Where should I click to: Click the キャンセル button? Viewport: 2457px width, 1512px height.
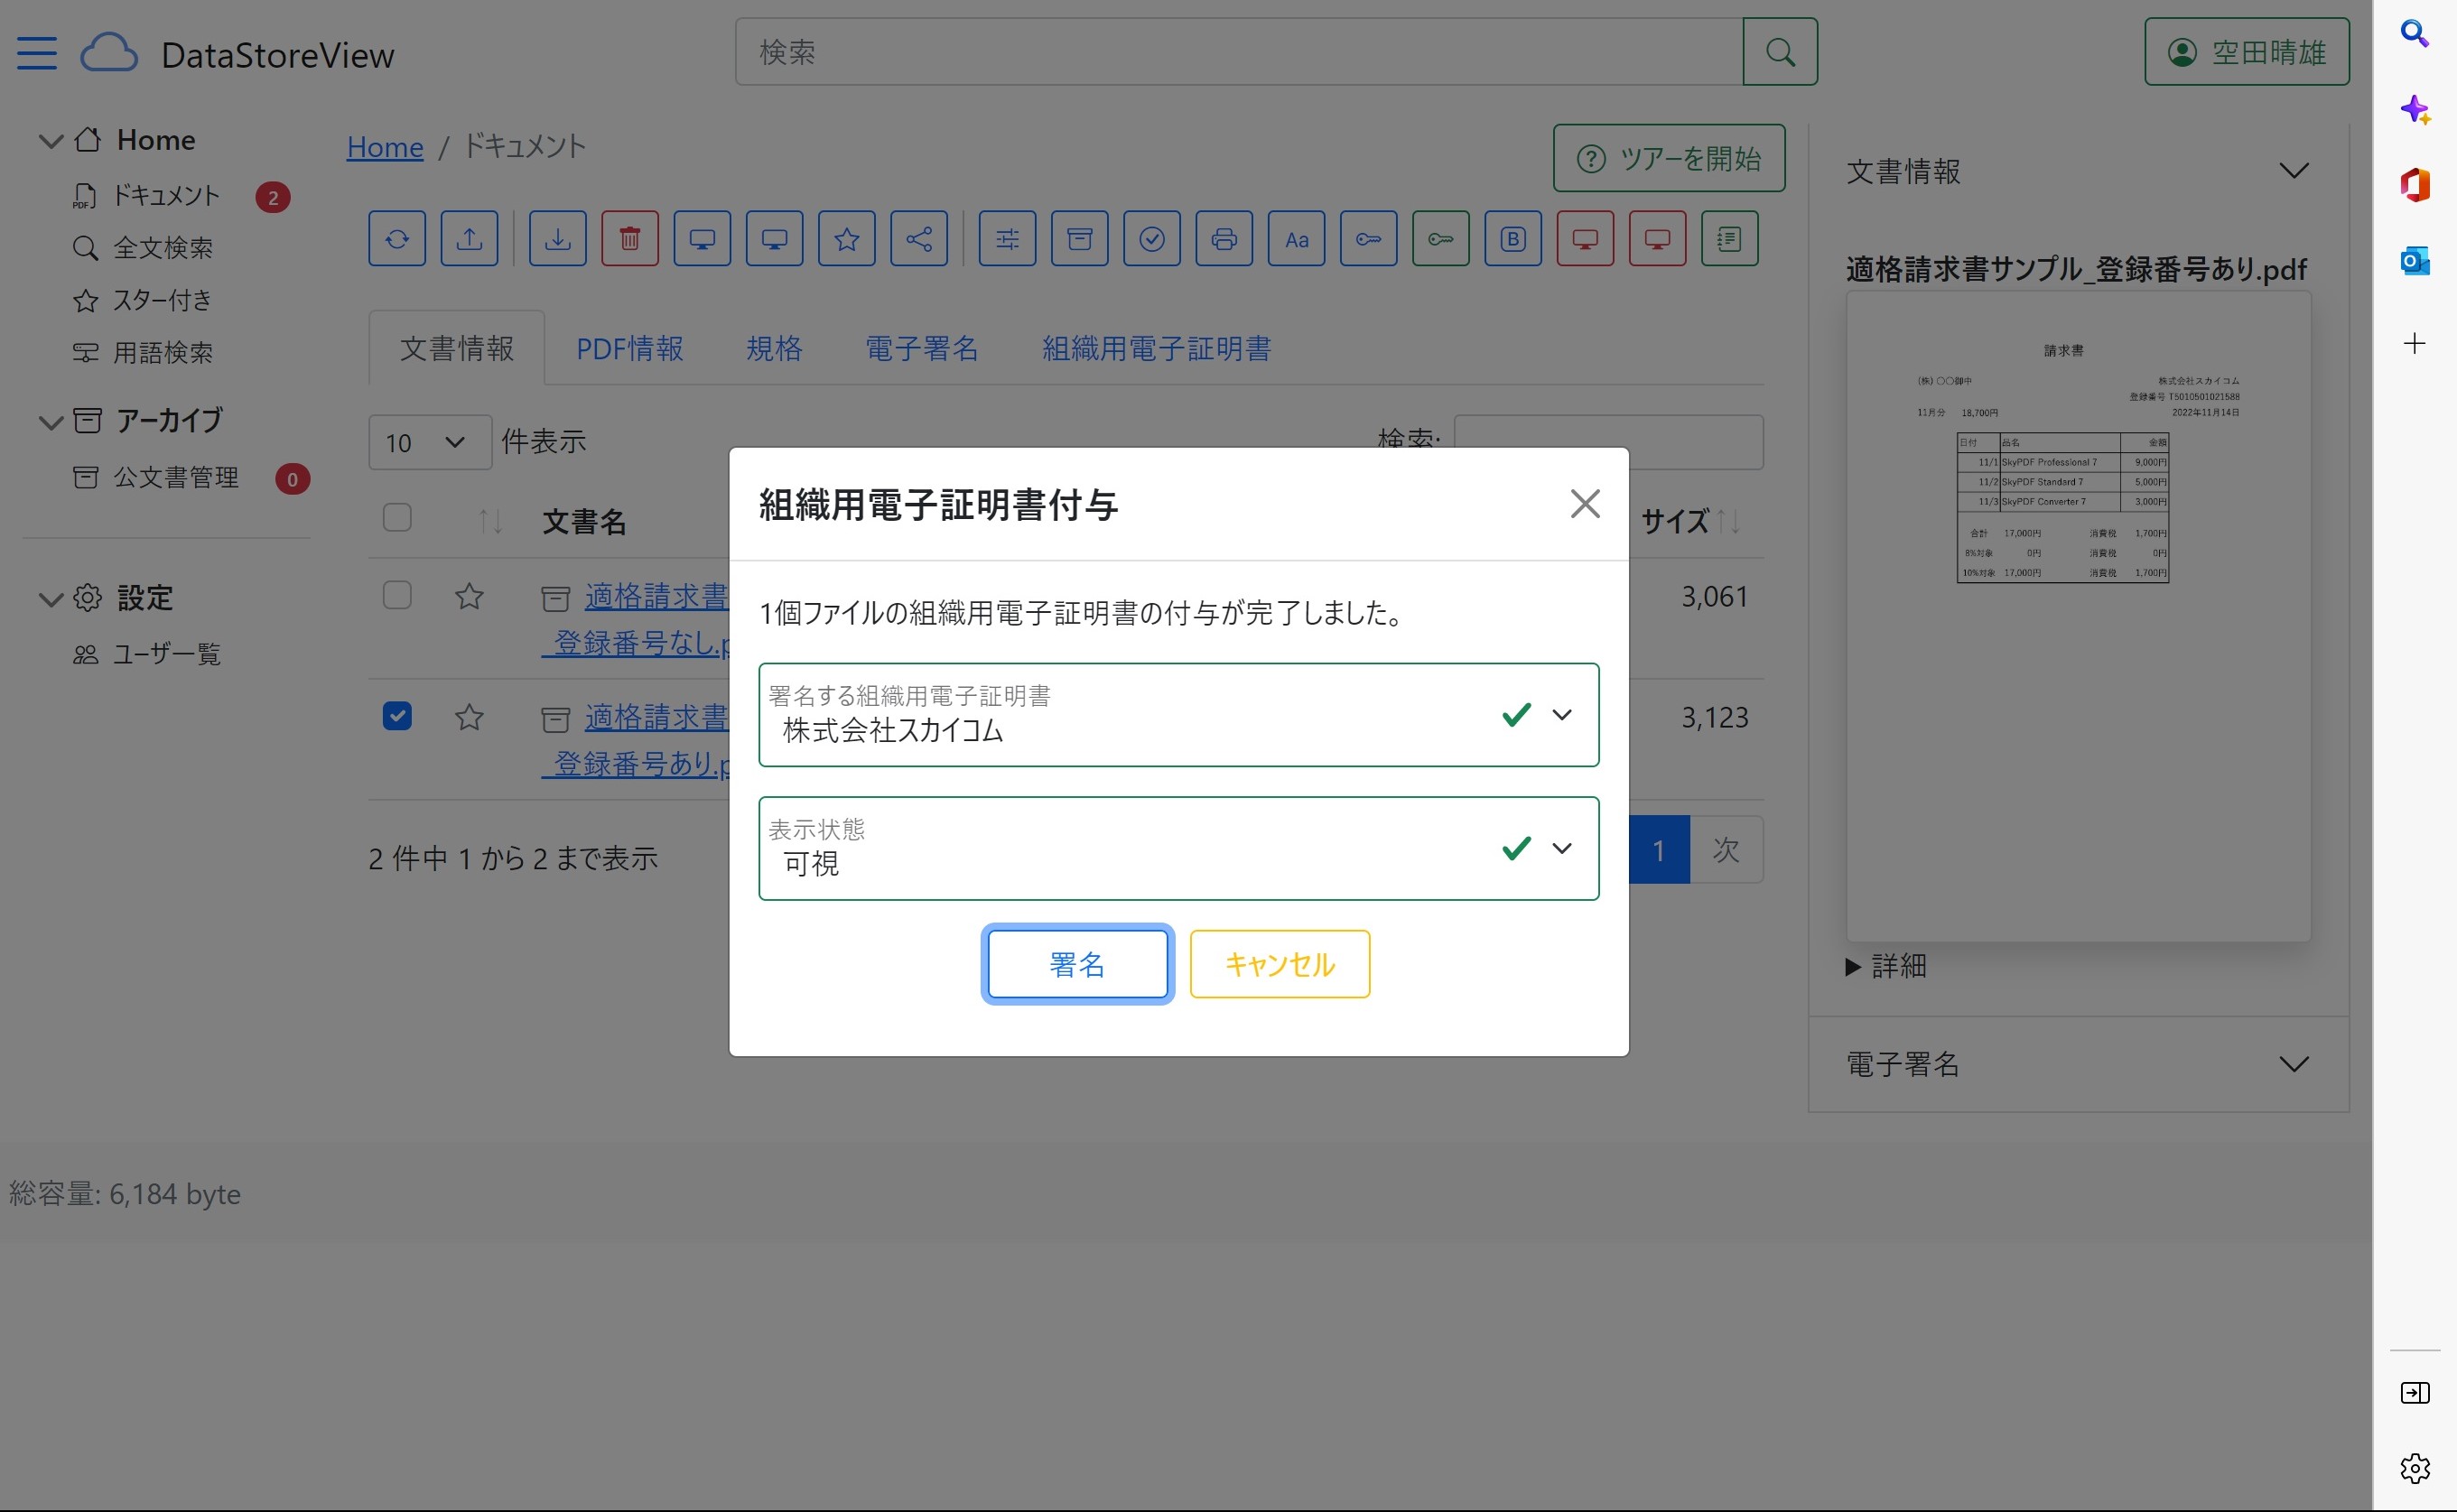click(x=1279, y=964)
